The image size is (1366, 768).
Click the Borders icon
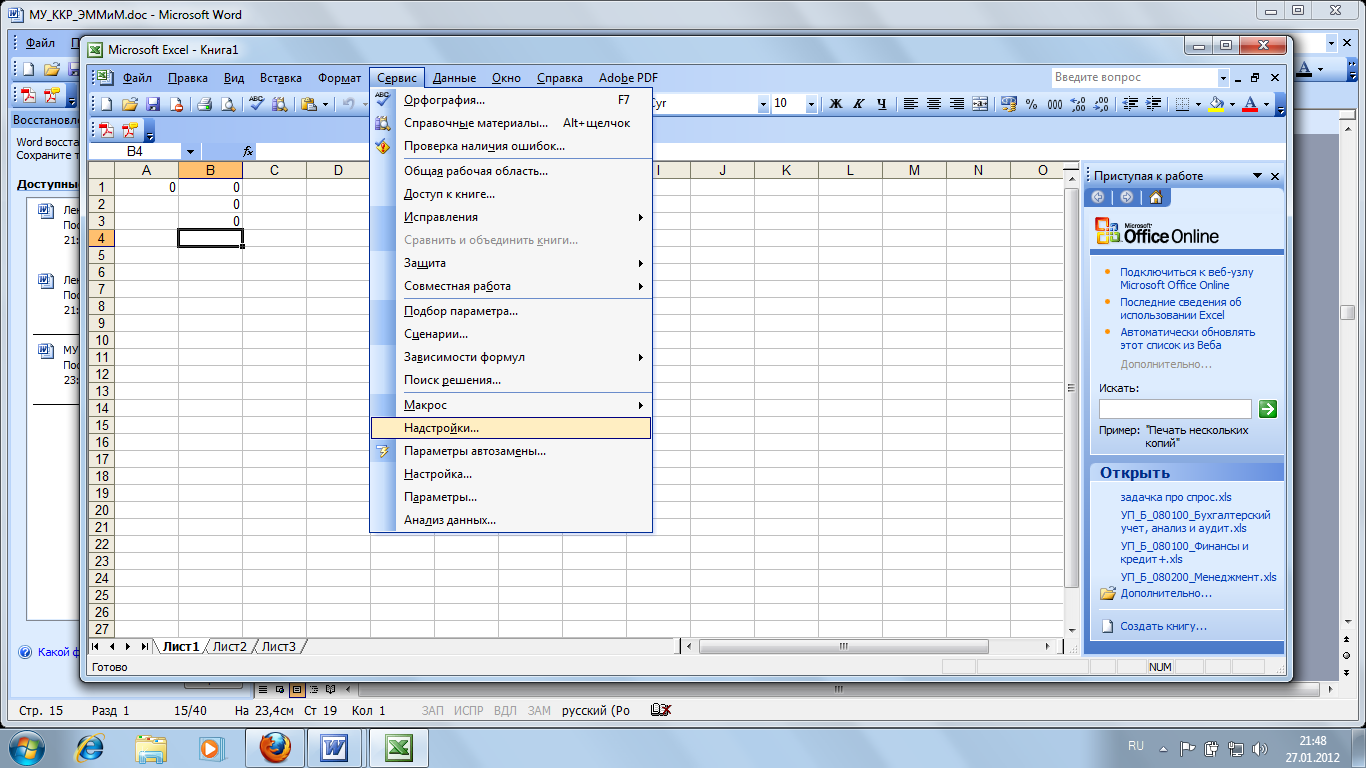tap(1182, 104)
